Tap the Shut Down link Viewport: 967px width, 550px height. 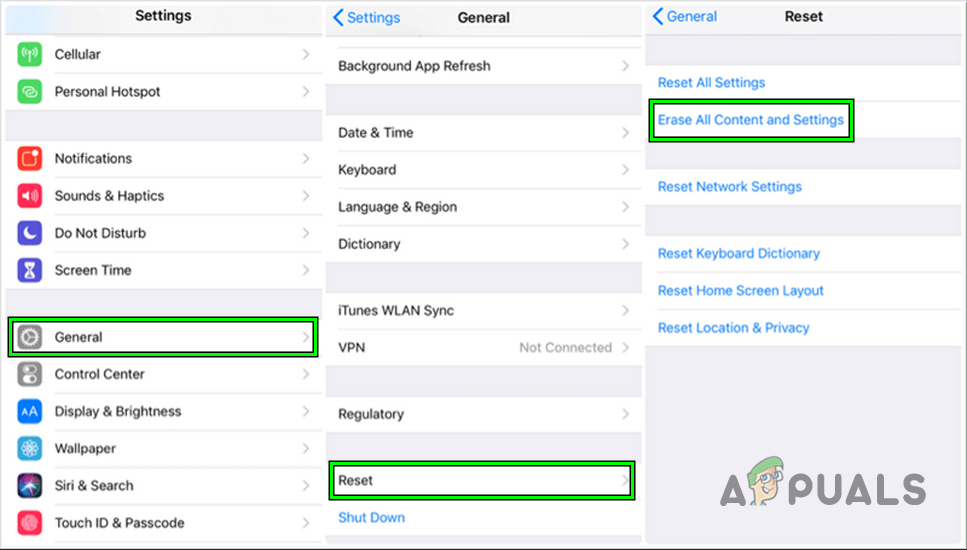(x=371, y=518)
